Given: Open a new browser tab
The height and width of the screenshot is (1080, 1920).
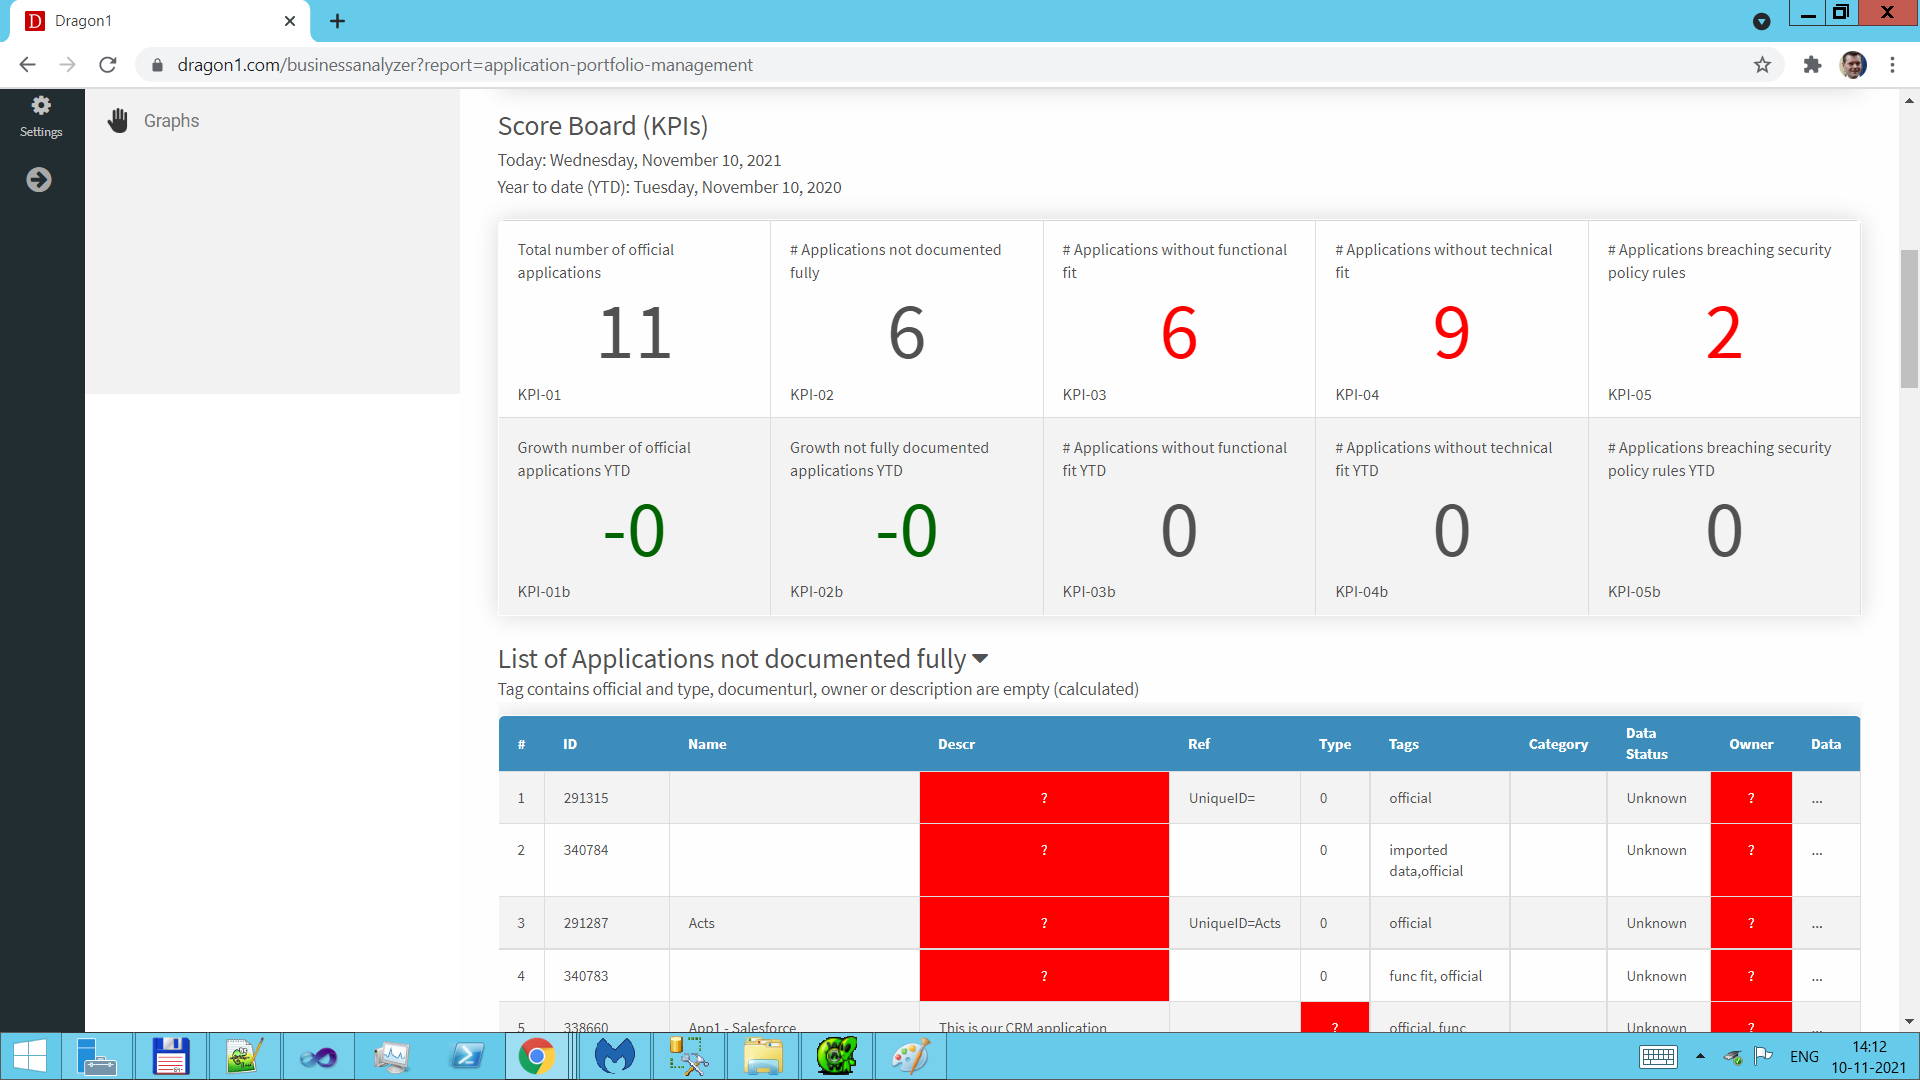Looking at the screenshot, I should [338, 21].
